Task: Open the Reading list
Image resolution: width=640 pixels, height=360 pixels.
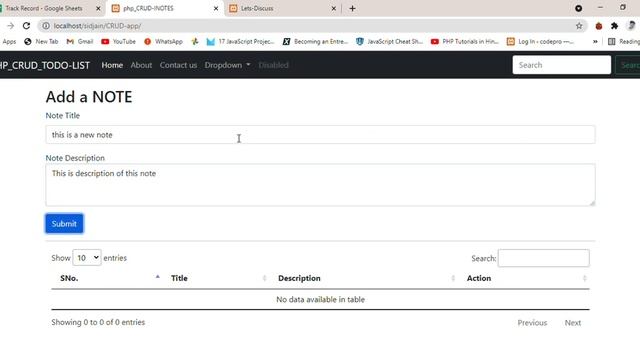Action: pos(624,42)
